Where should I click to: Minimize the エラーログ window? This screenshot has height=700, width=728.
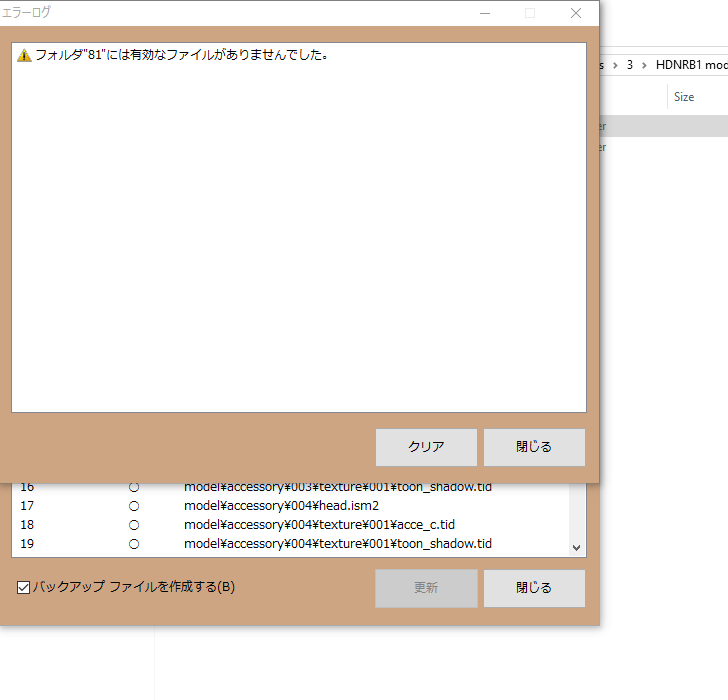click(x=485, y=13)
